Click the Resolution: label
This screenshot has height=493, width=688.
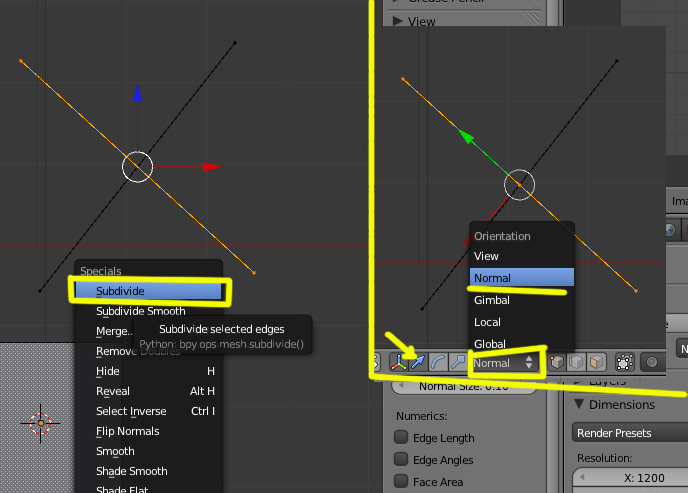(605, 458)
